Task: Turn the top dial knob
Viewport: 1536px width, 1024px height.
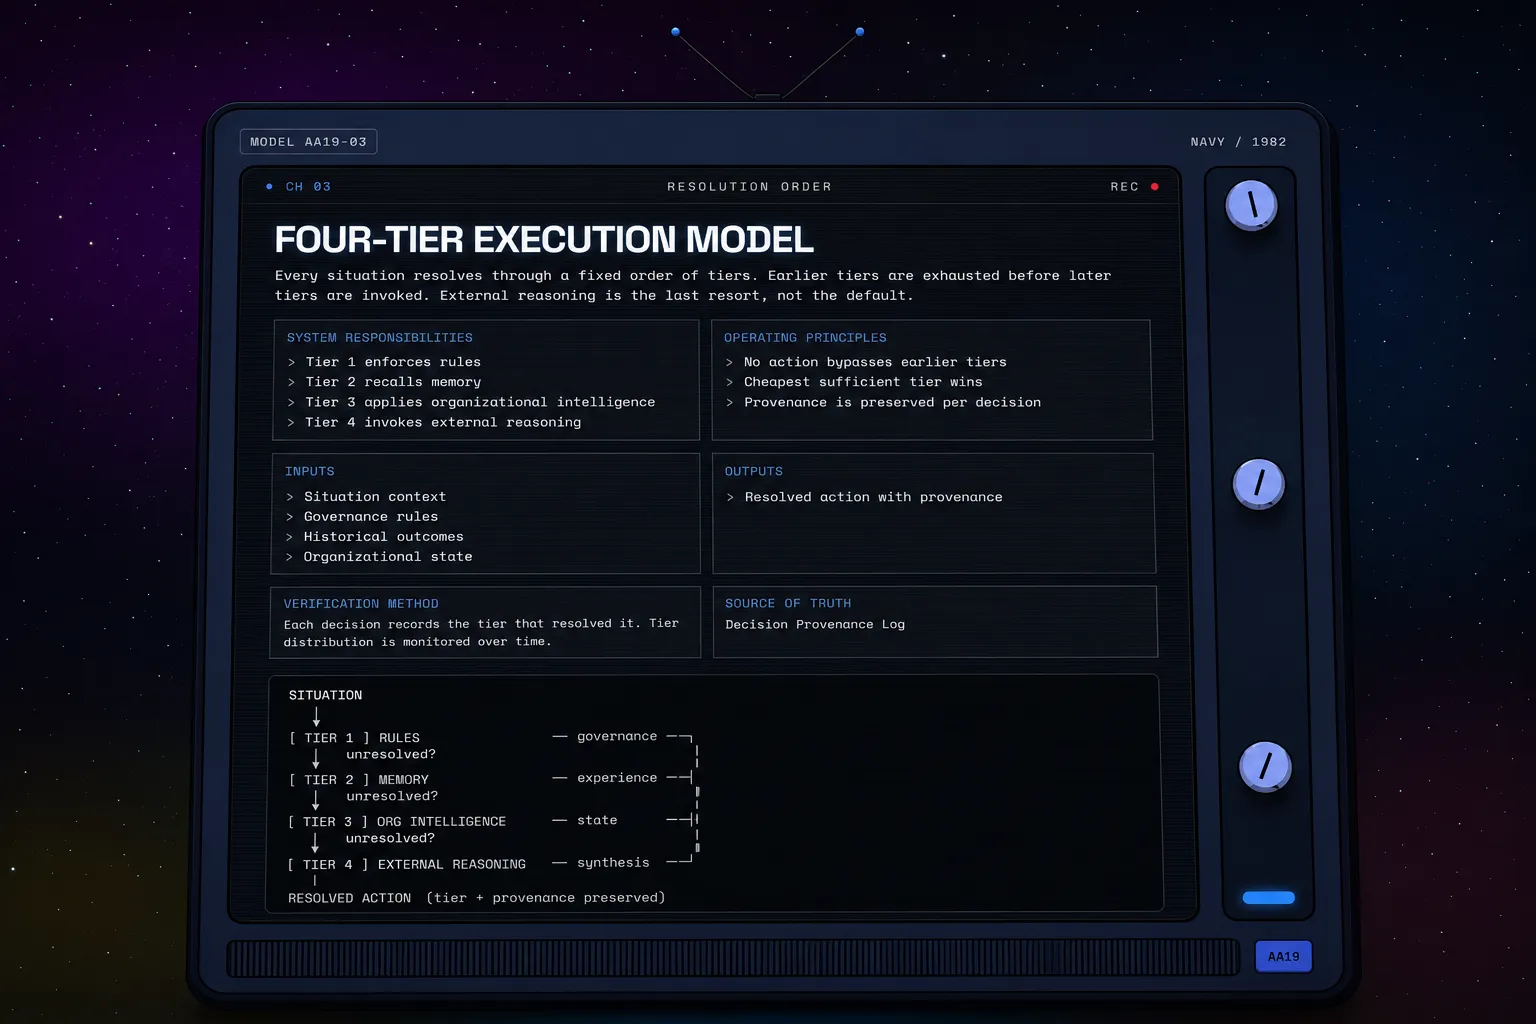Action: click(1251, 205)
